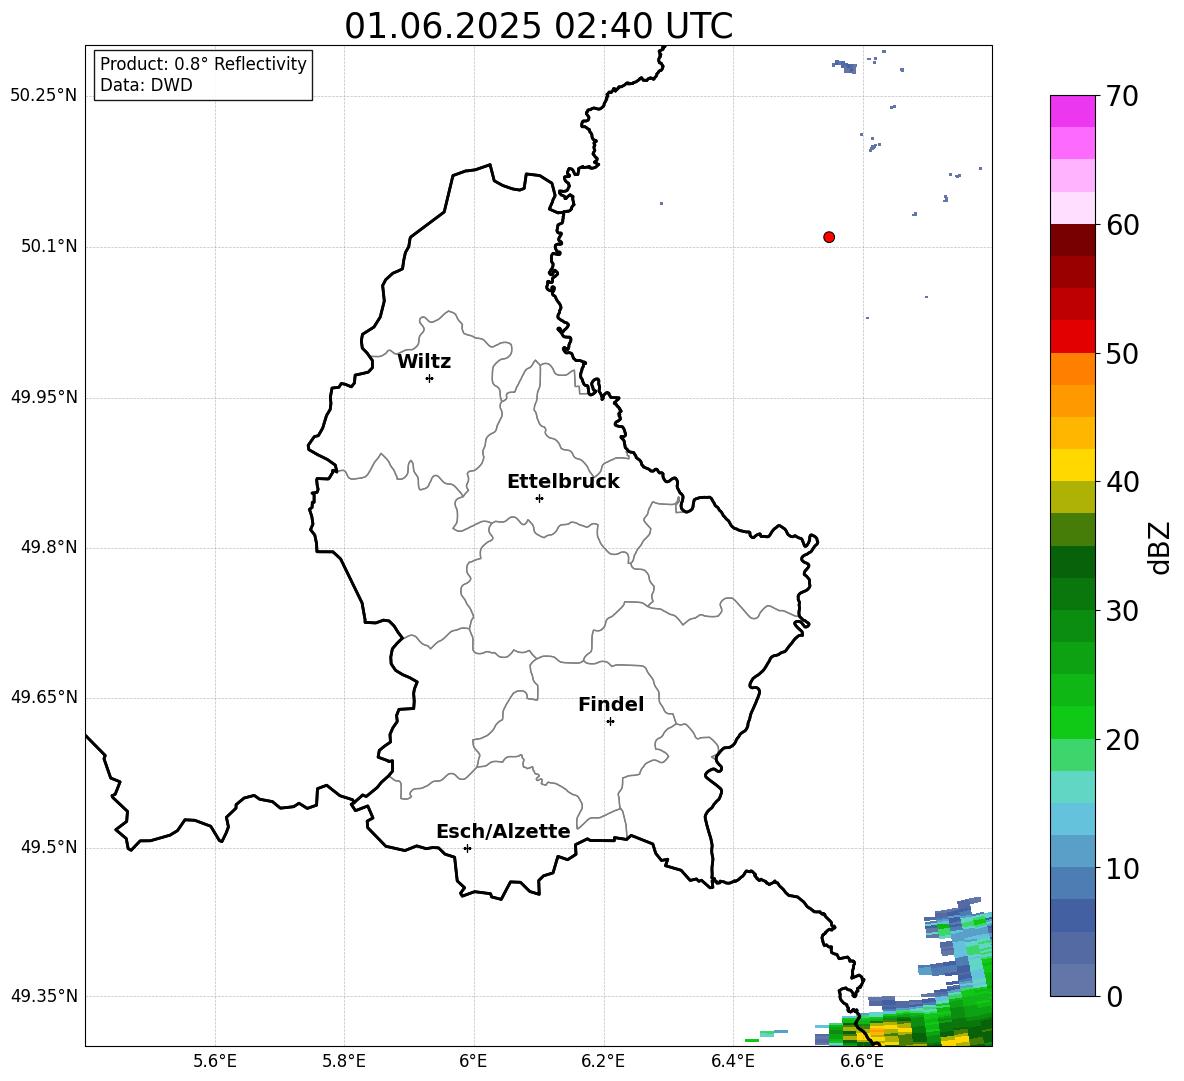
Task: Click the 20 tick on colorbar
Action: coord(1123,740)
